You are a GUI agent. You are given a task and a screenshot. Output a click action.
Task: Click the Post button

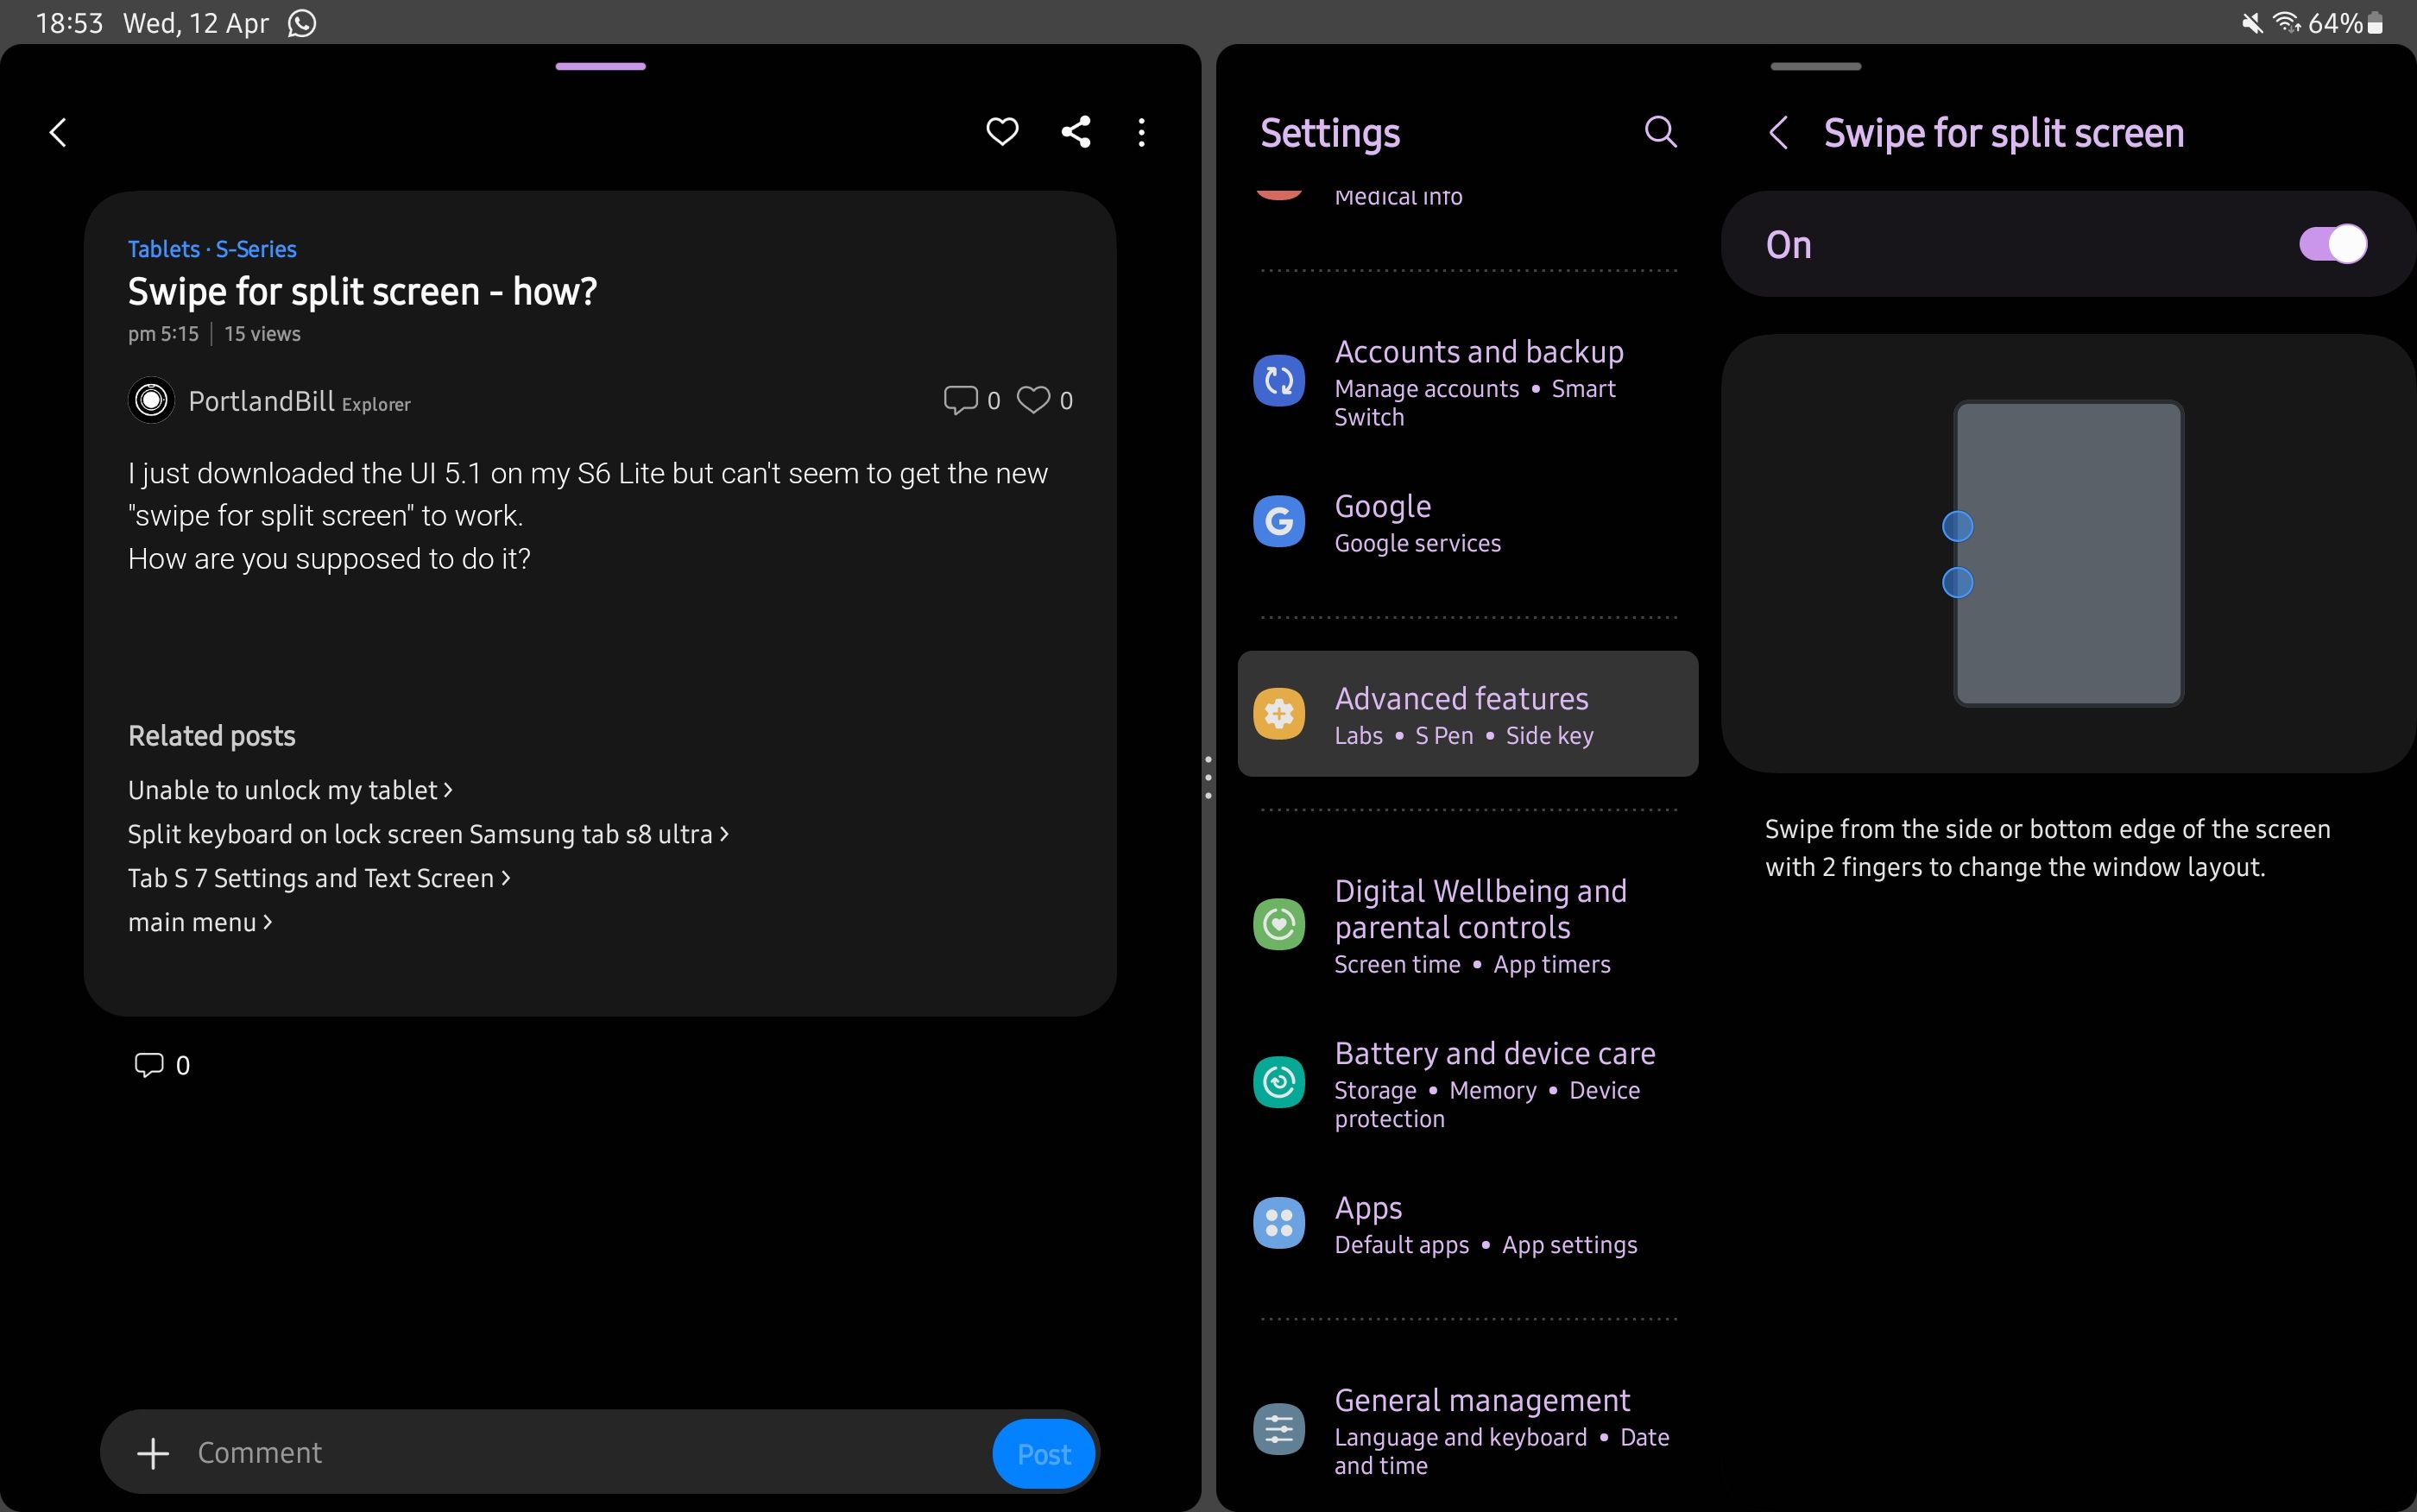point(1042,1452)
